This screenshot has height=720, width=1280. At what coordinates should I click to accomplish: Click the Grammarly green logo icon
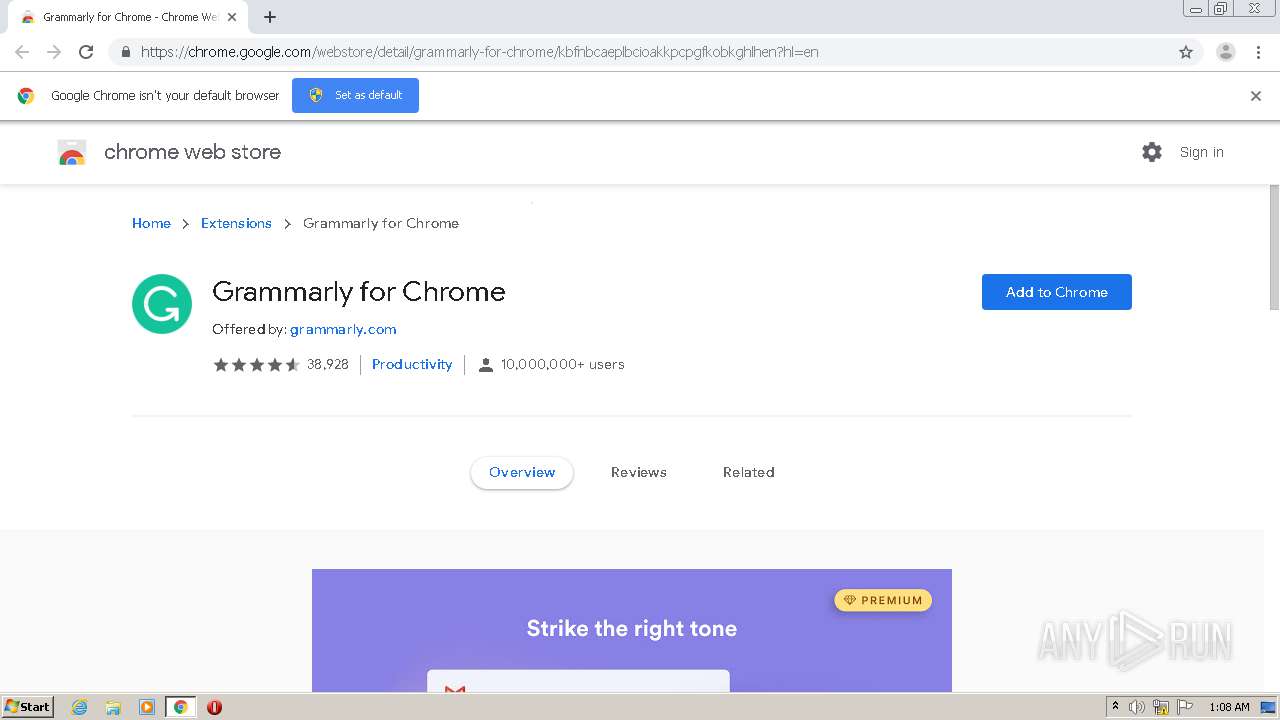pyautogui.click(x=162, y=304)
